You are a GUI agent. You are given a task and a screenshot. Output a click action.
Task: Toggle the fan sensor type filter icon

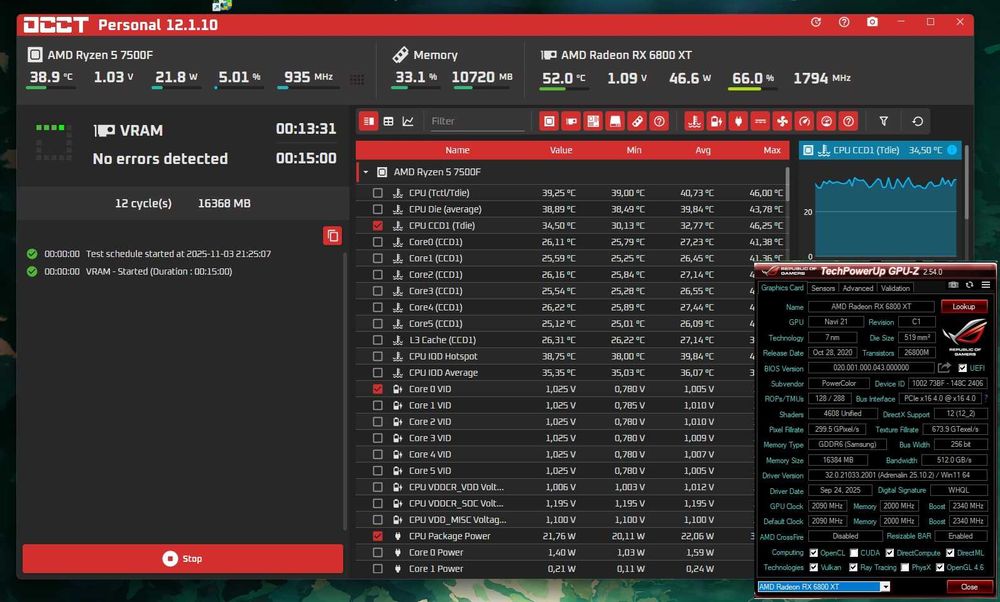pyautogui.click(x=783, y=121)
